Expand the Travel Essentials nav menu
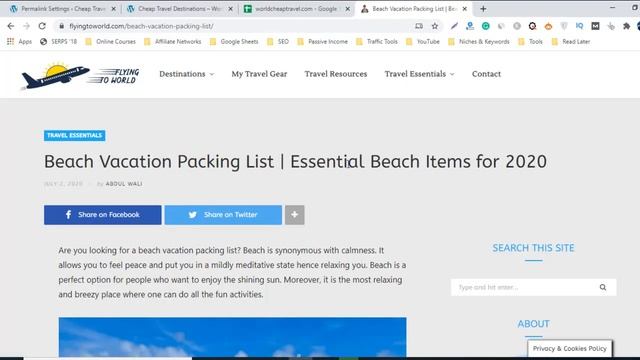 point(419,74)
